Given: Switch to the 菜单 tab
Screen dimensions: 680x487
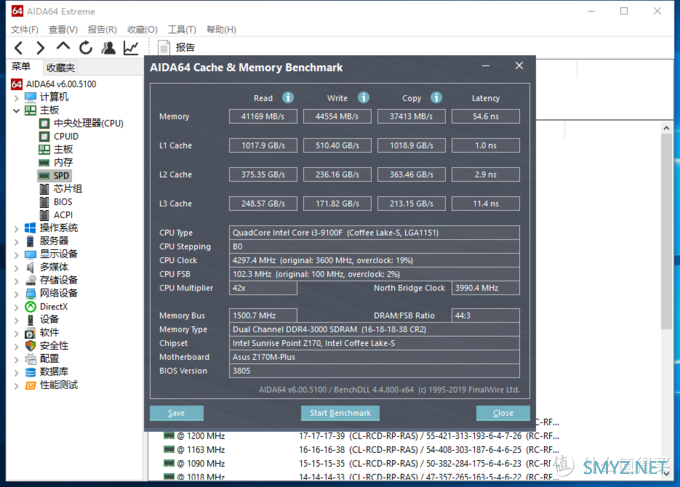Looking at the screenshot, I should coord(21,66).
